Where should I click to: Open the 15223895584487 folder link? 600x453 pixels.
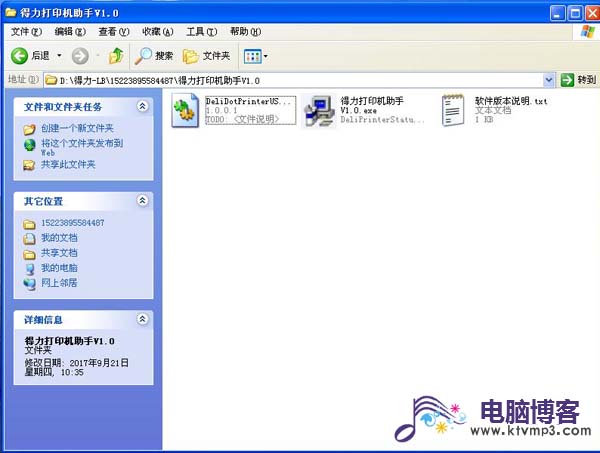[x=73, y=223]
